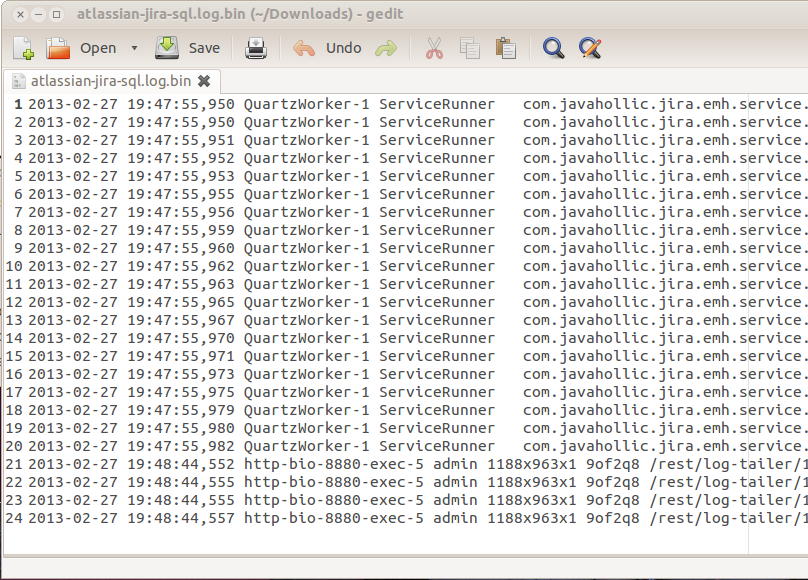This screenshot has height=580, width=808.
Task: Click line number 1 in the gutter
Action: pyautogui.click(x=18, y=104)
